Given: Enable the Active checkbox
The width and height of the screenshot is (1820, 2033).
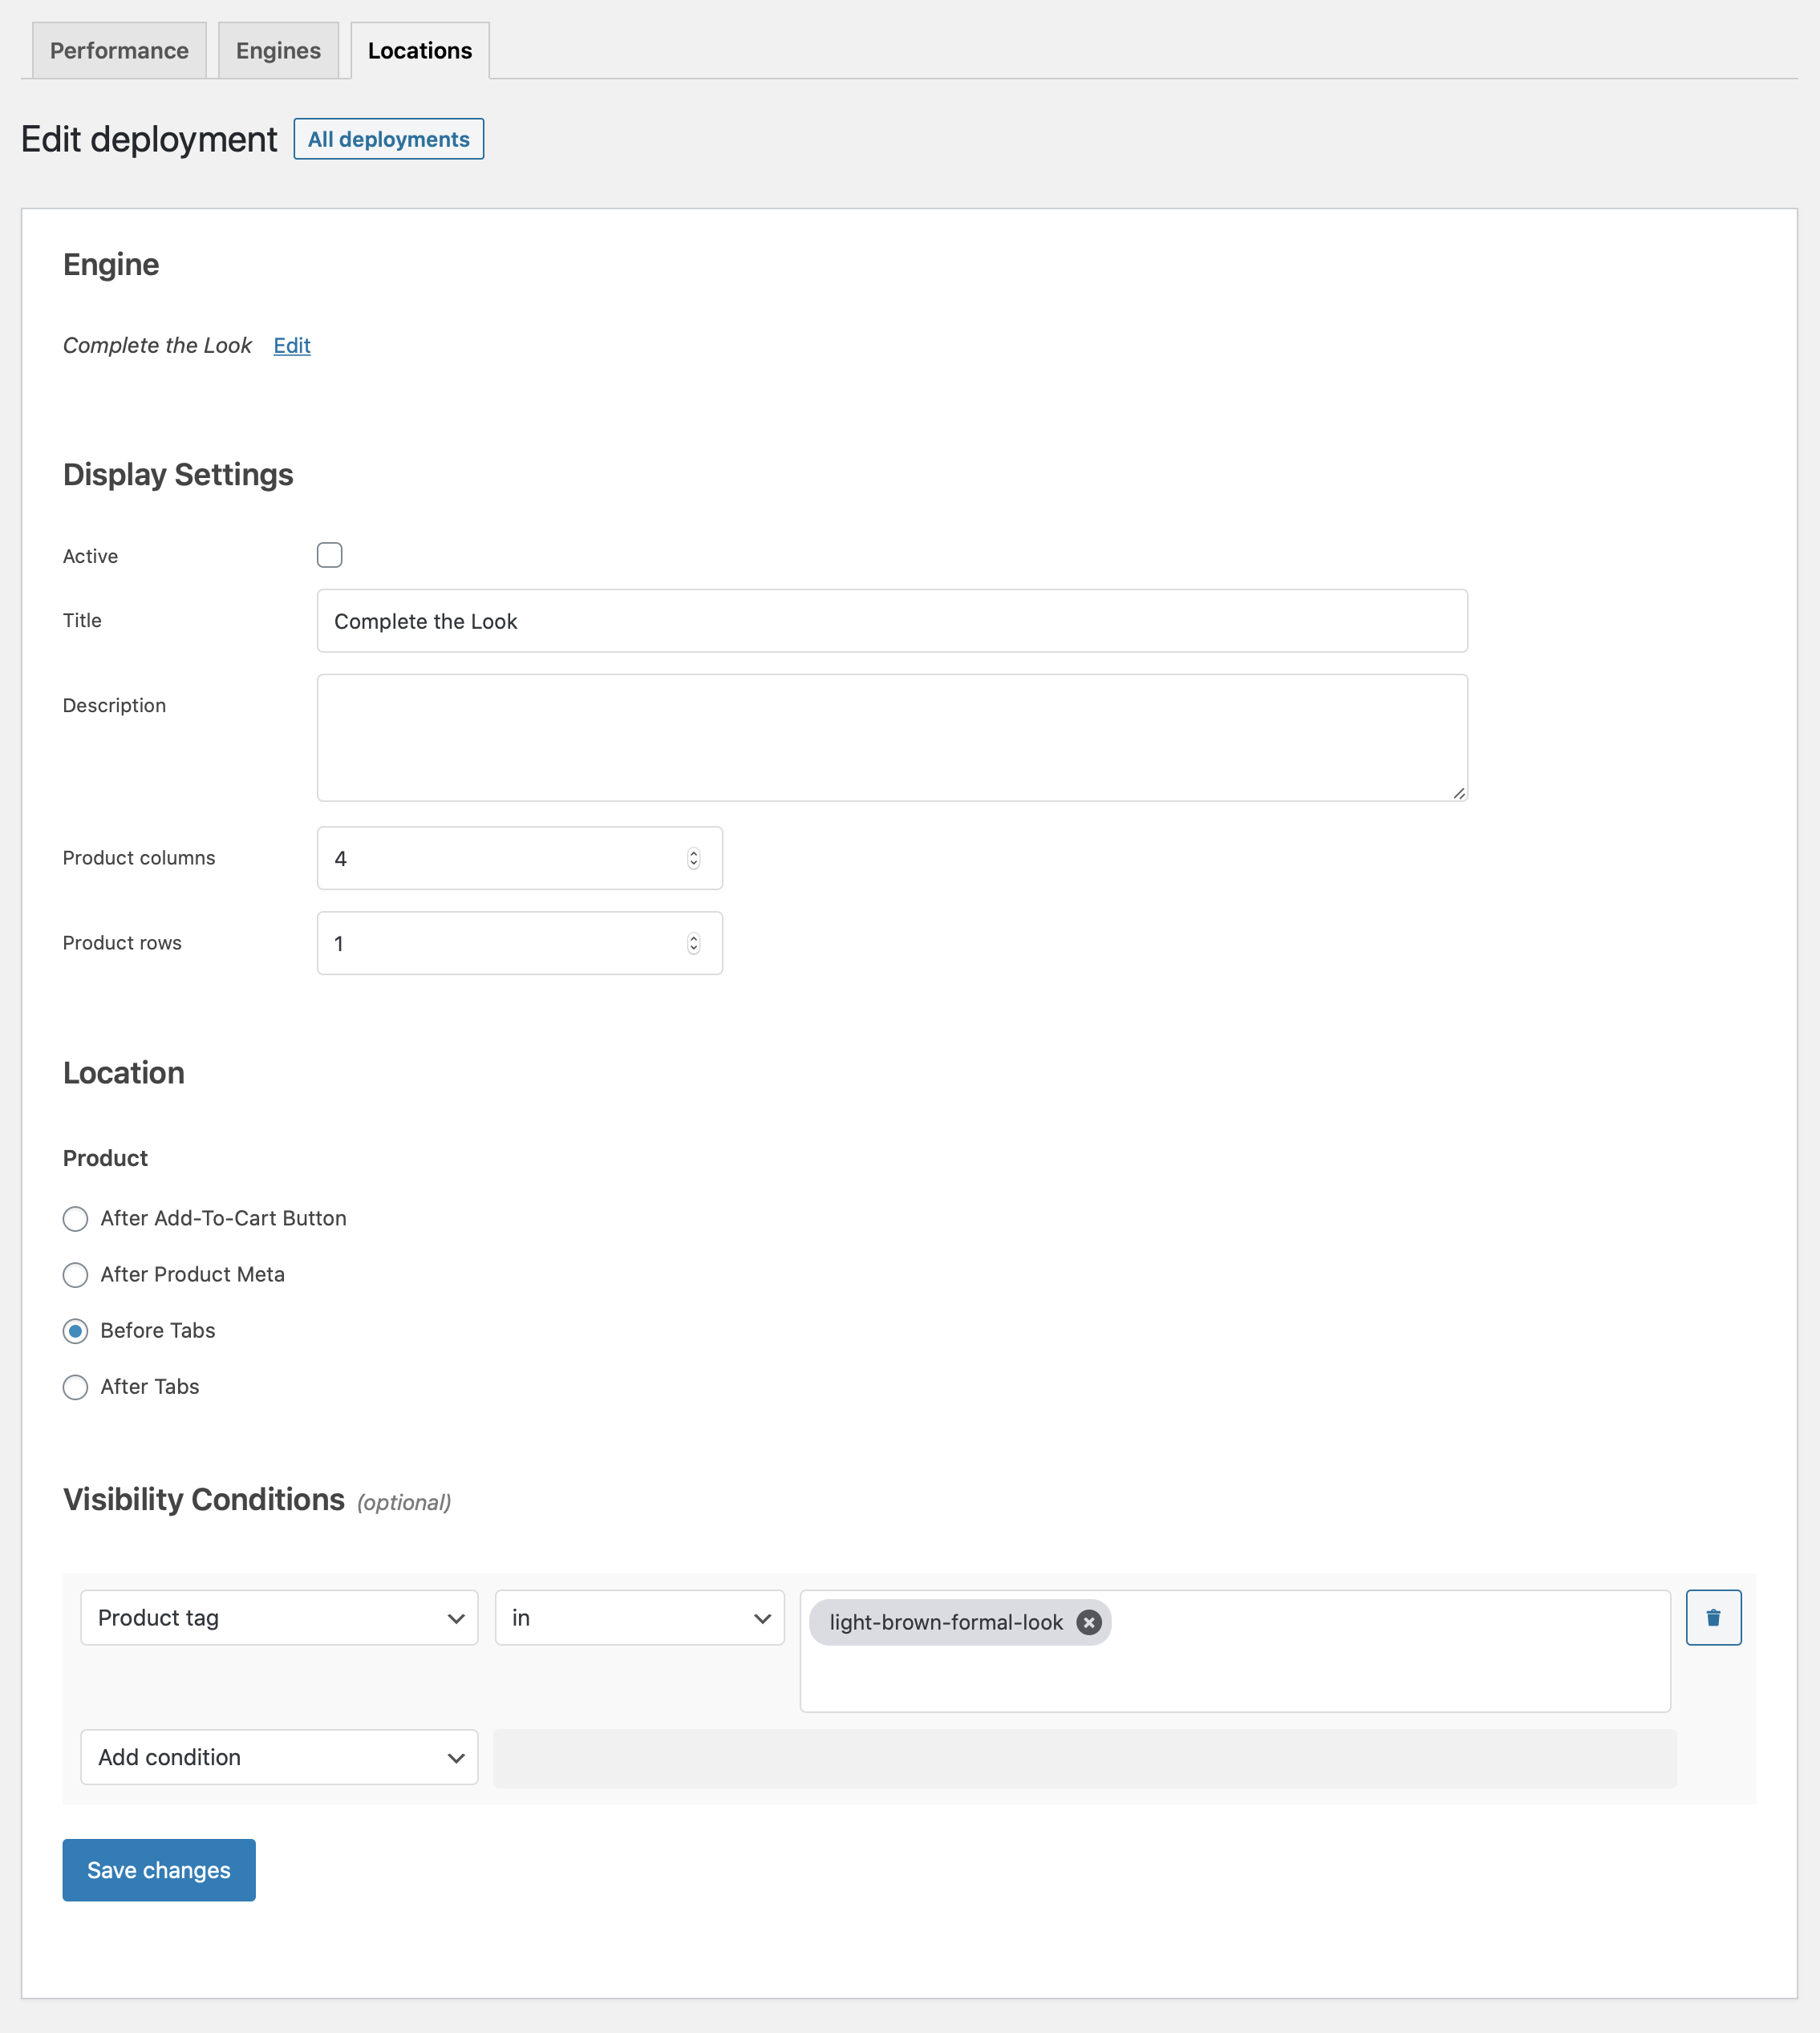Looking at the screenshot, I should 329,555.
